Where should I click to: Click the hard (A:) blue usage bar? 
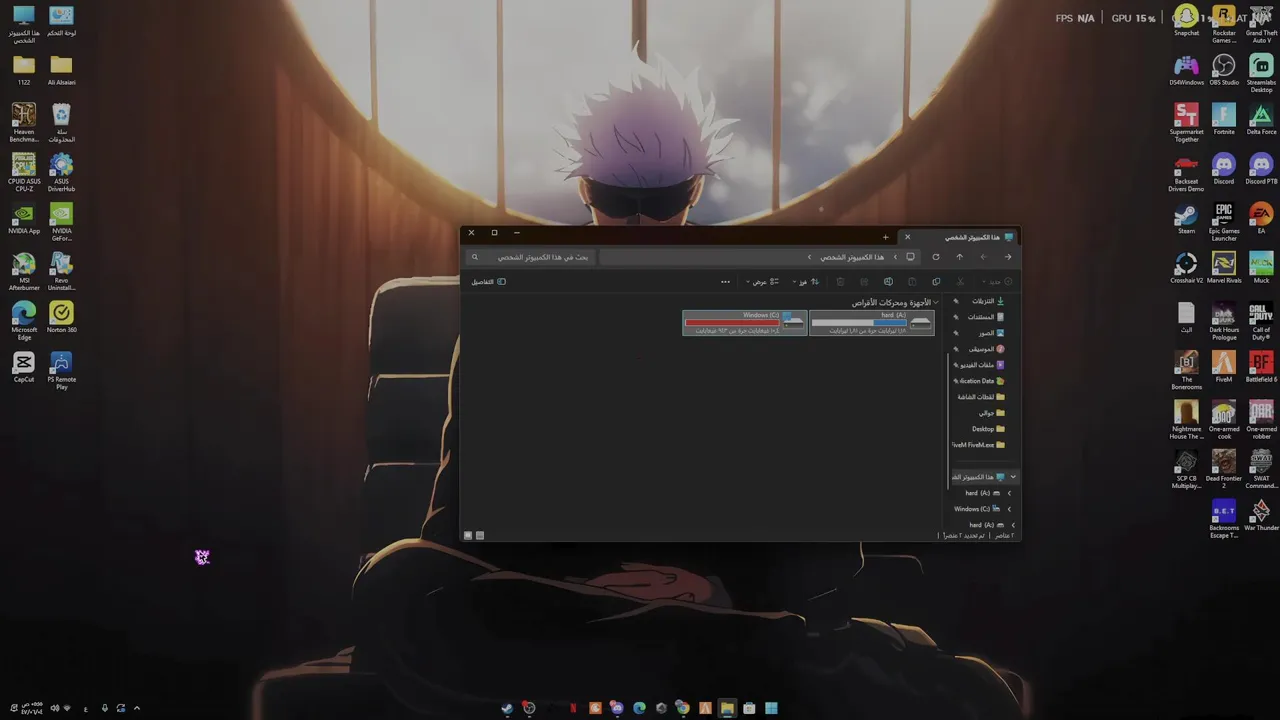[860, 323]
